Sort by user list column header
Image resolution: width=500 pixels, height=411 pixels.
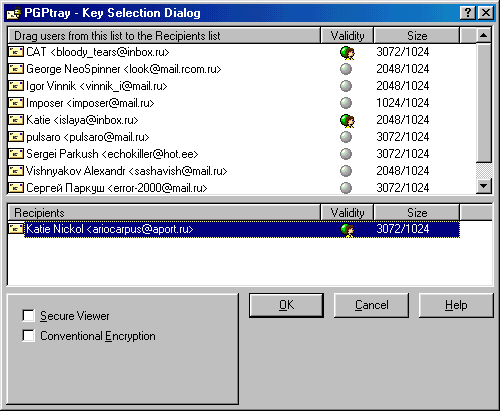pyautogui.click(x=164, y=36)
